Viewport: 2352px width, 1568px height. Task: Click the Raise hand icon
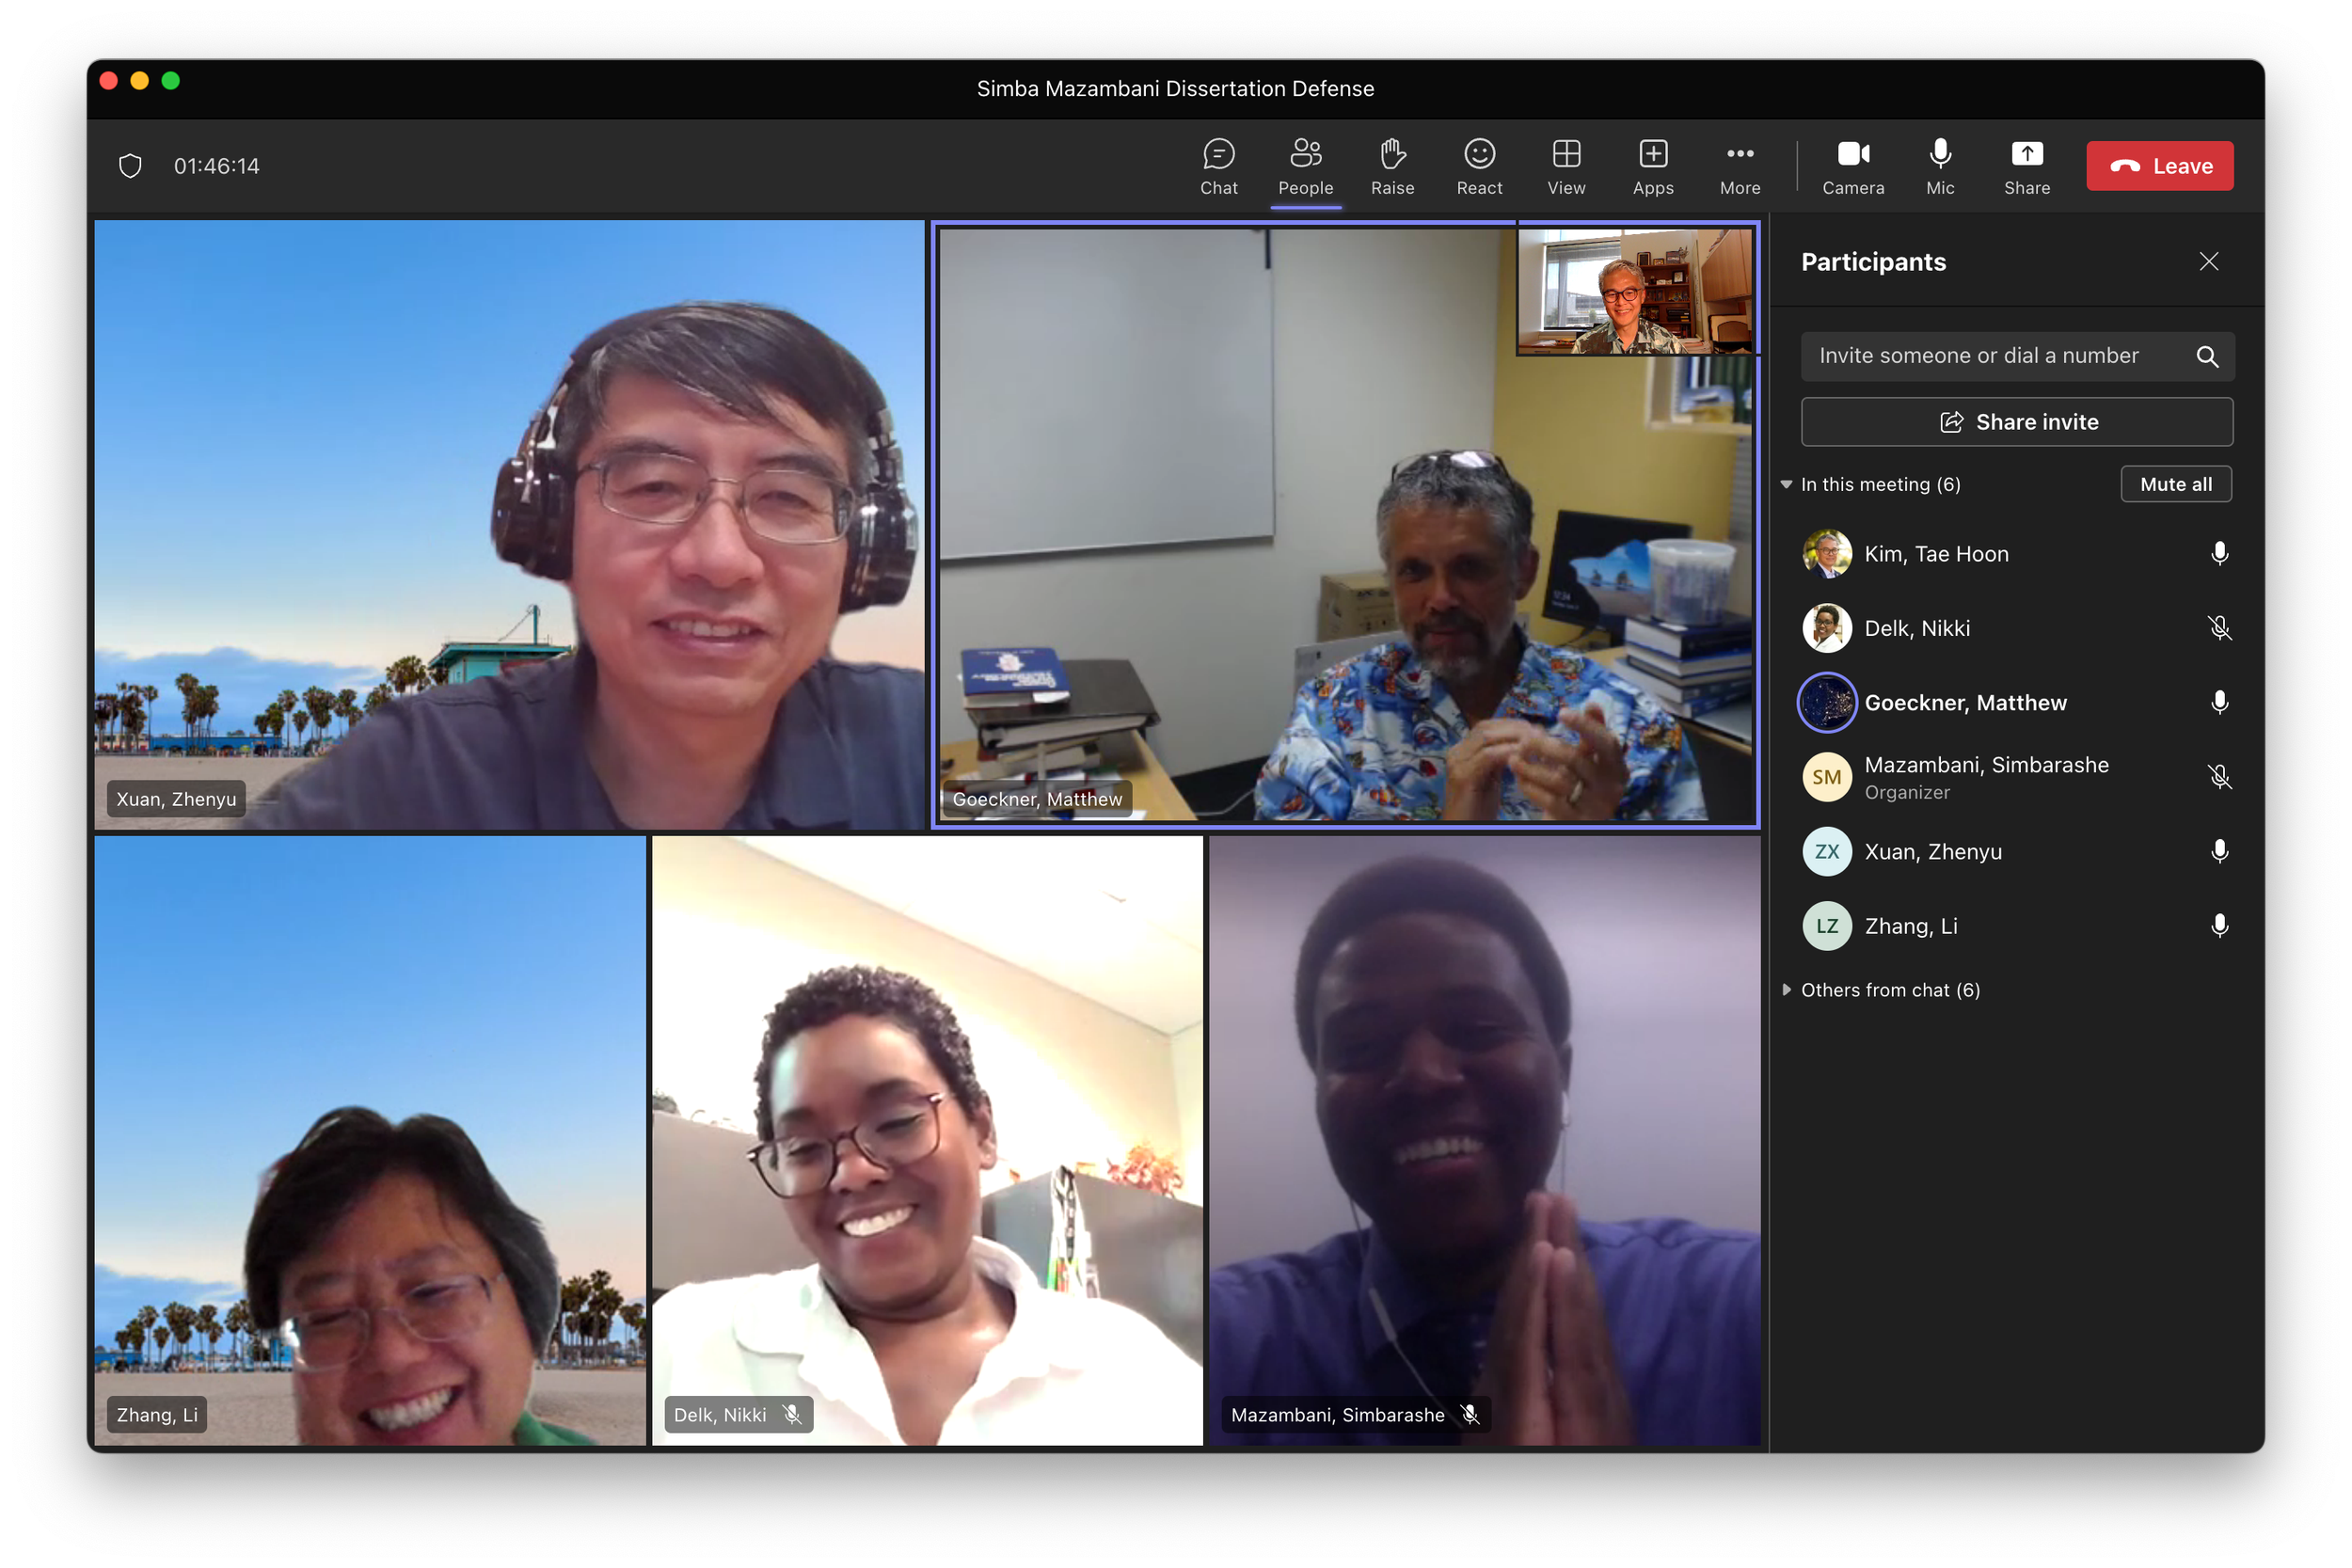[x=1392, y=166]
